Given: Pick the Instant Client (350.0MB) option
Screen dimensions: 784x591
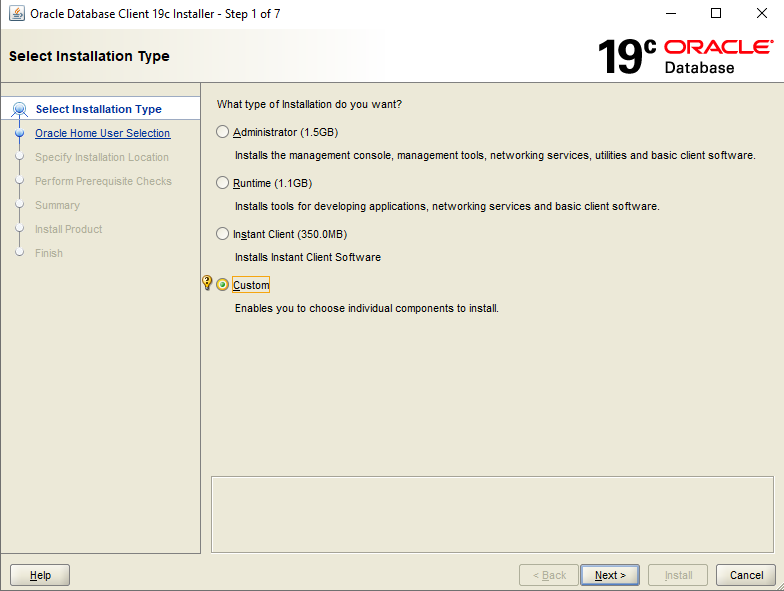Looking at the screenshot, I should point(222,234).
